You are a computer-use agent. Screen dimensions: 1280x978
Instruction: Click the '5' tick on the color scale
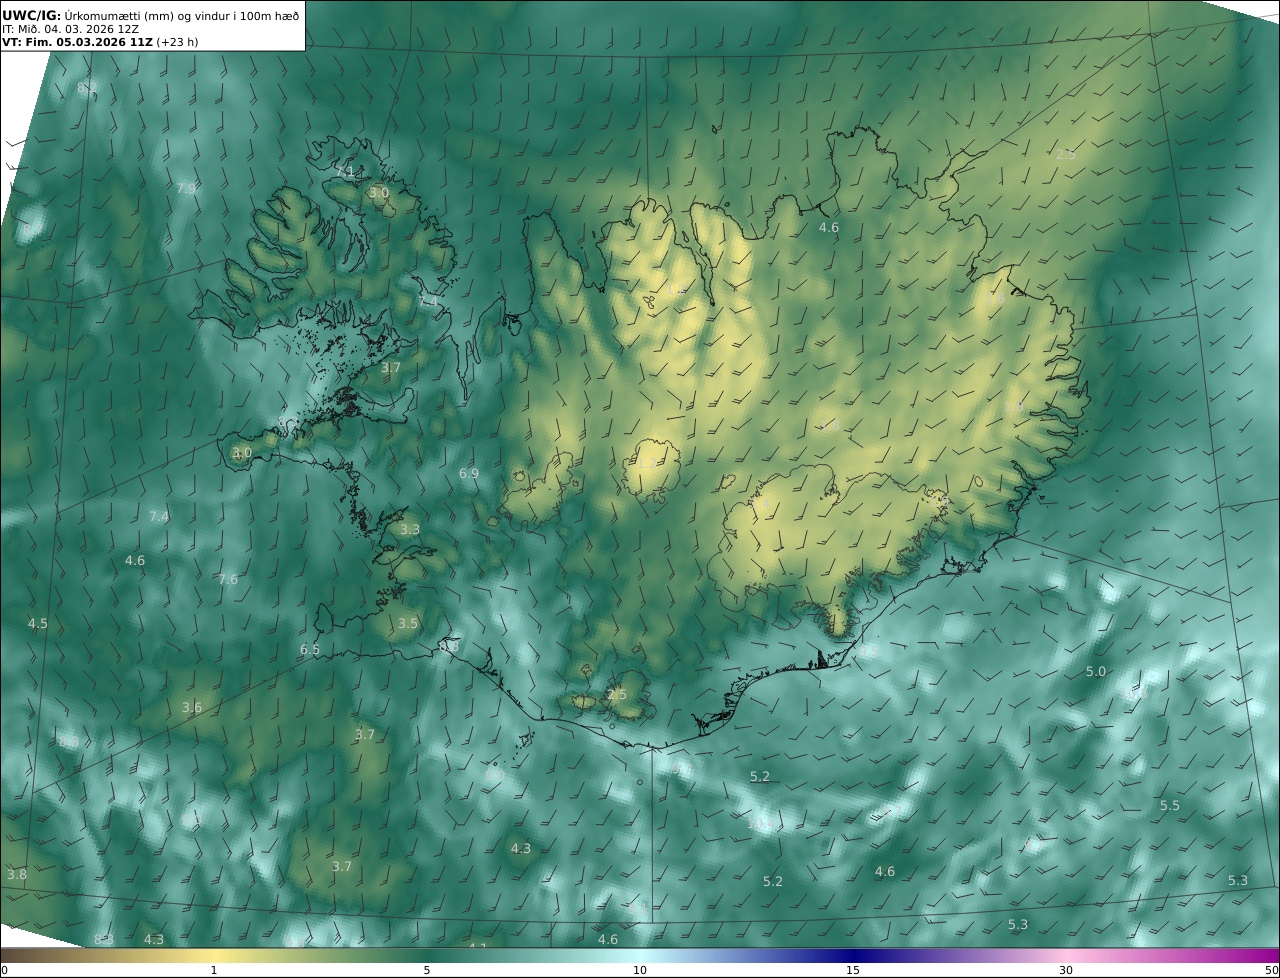427,970
